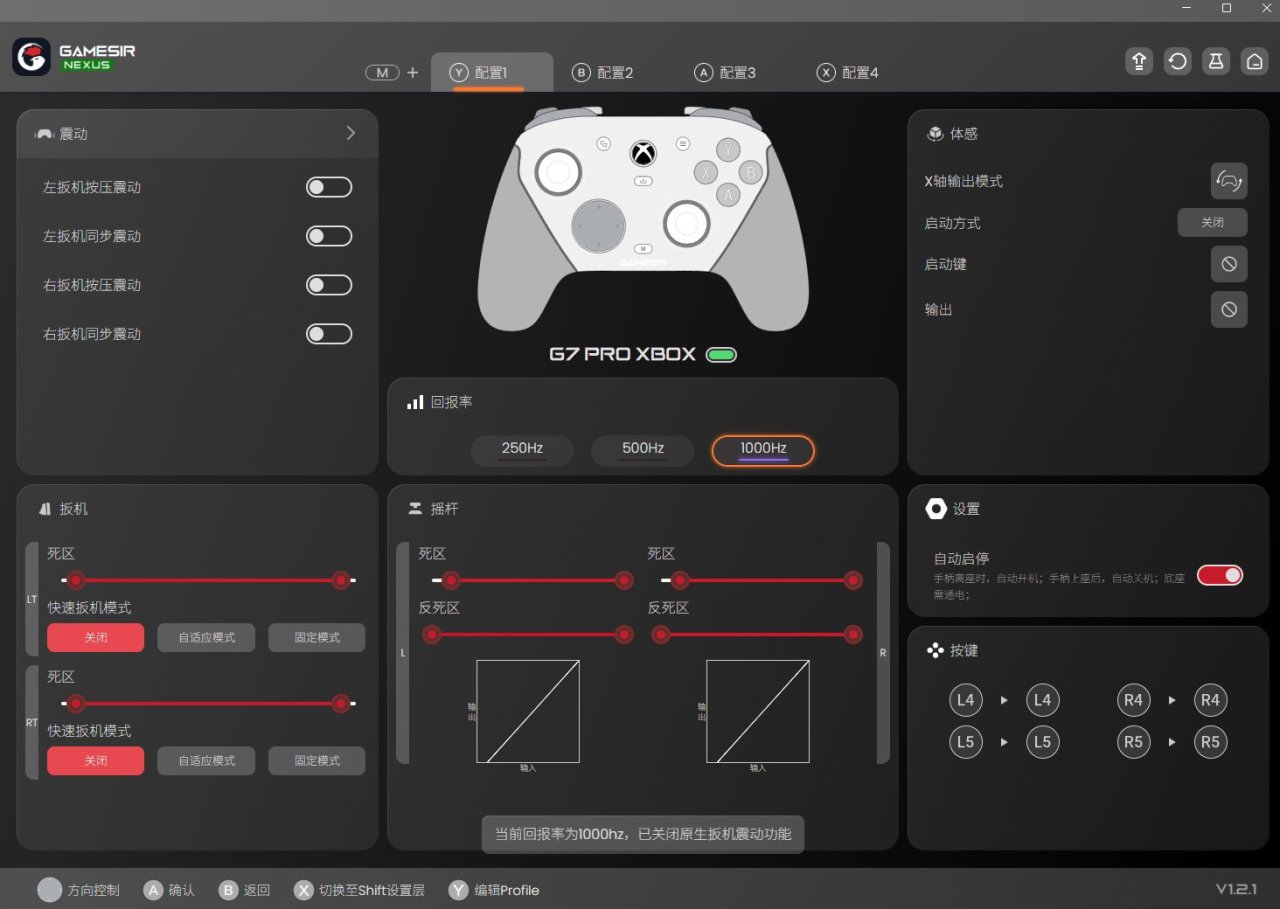Select the 1000Hz polling rate

click(x=763, y=451)
